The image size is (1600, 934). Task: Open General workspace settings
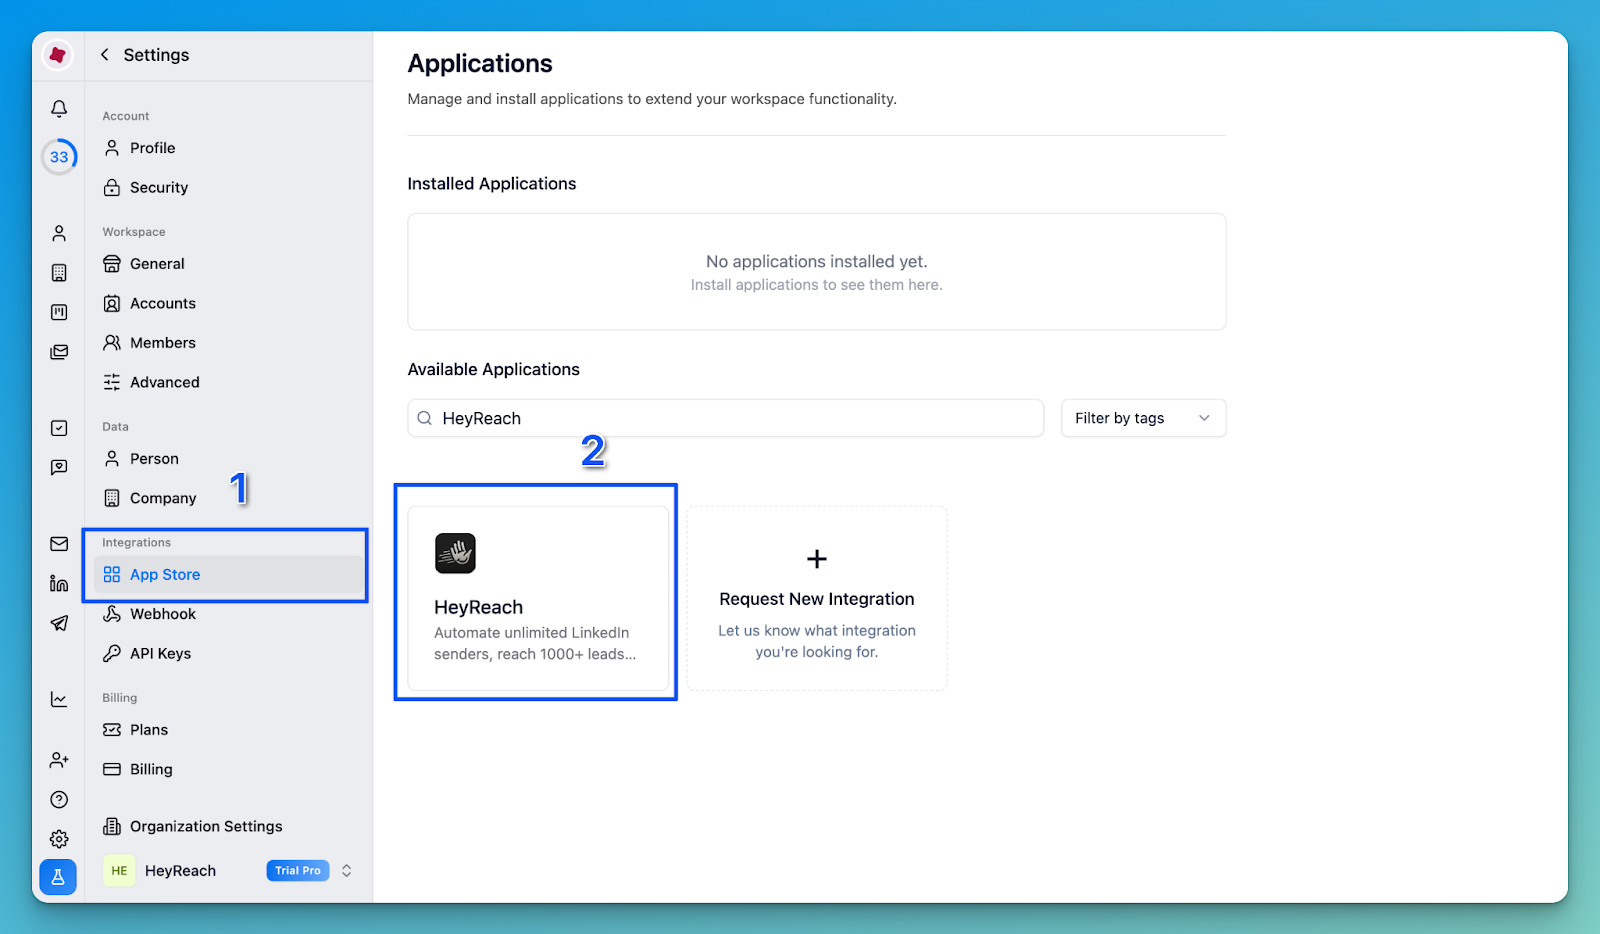click(227, 264)
